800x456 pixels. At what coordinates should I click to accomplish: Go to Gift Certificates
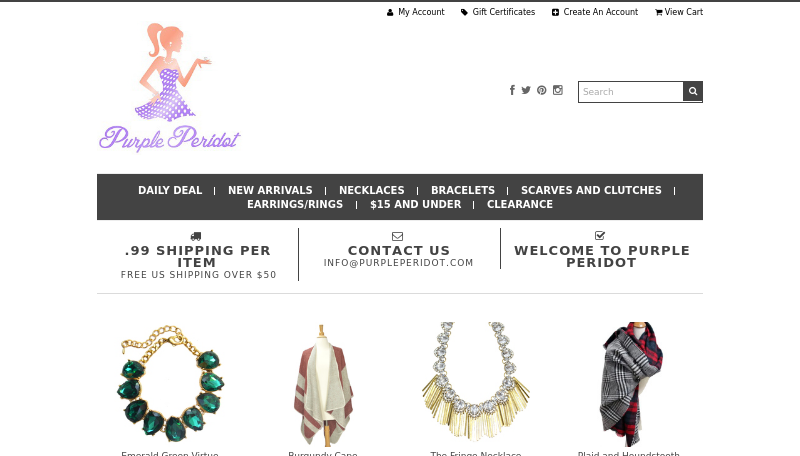tap(498, 12)
